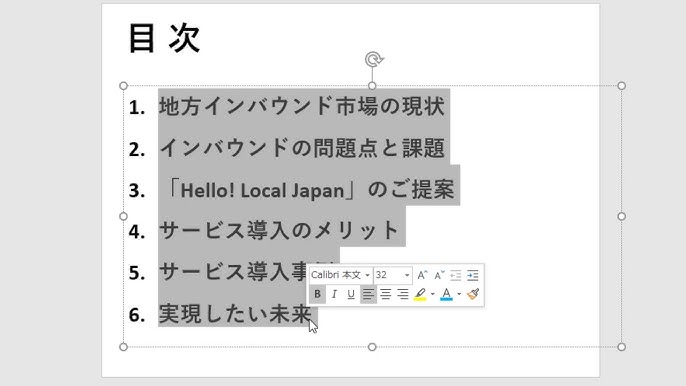Viewport: 686px width, 386px height.
Task: Click the top-left resize handle of text box
Action: (x=123, y=86)
